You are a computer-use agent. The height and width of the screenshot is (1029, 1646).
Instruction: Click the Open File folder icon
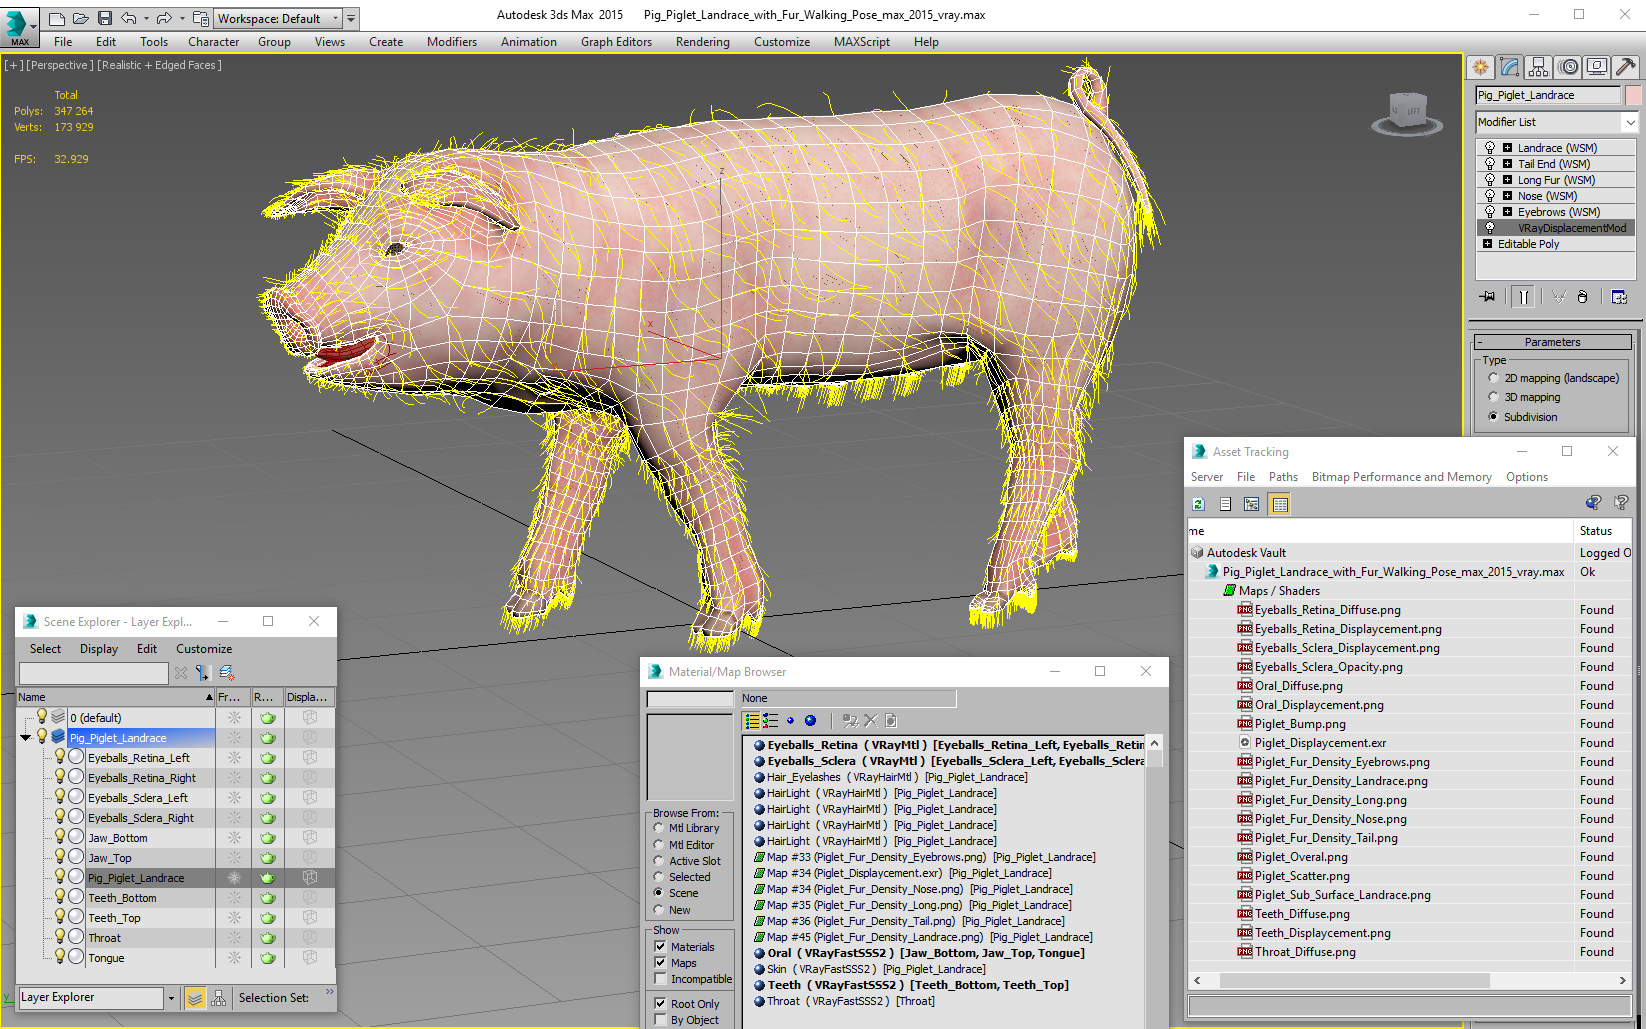(80, 18)
